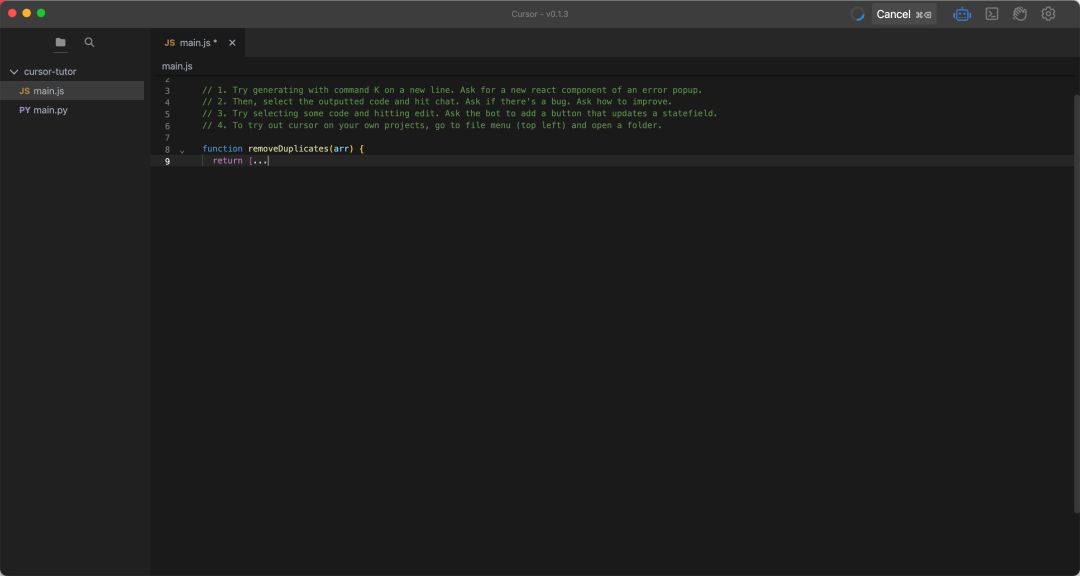Click the waving hand feedback icon
Viewport: 1080px width, 576px height.
tap(1020, 14)
